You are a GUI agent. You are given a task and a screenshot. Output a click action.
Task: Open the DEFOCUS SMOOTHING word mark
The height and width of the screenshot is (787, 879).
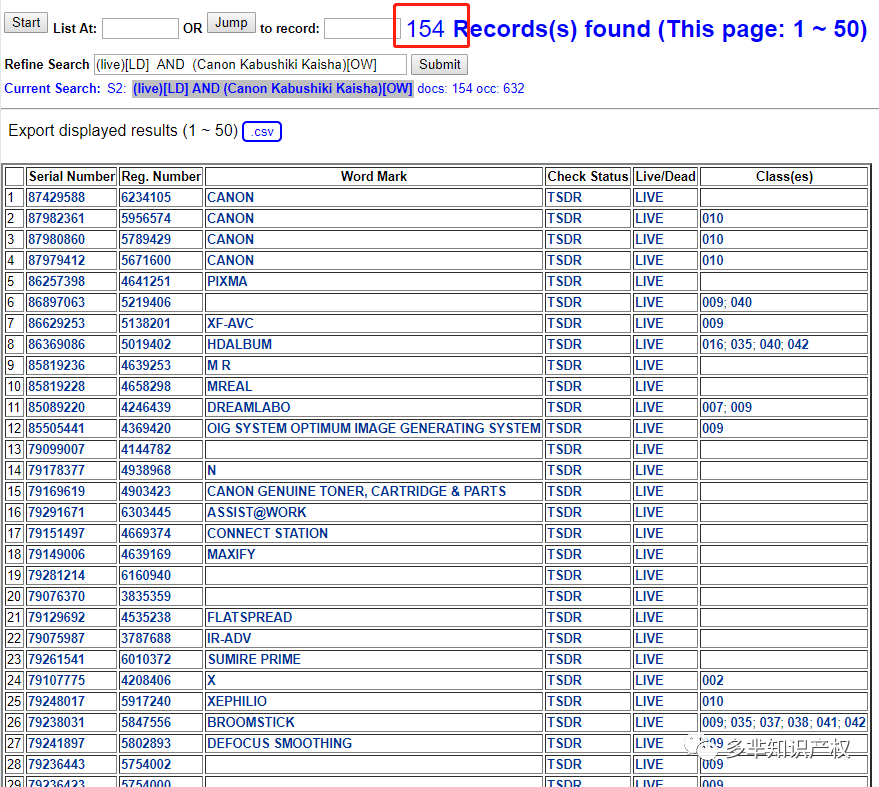click(280, 744)
